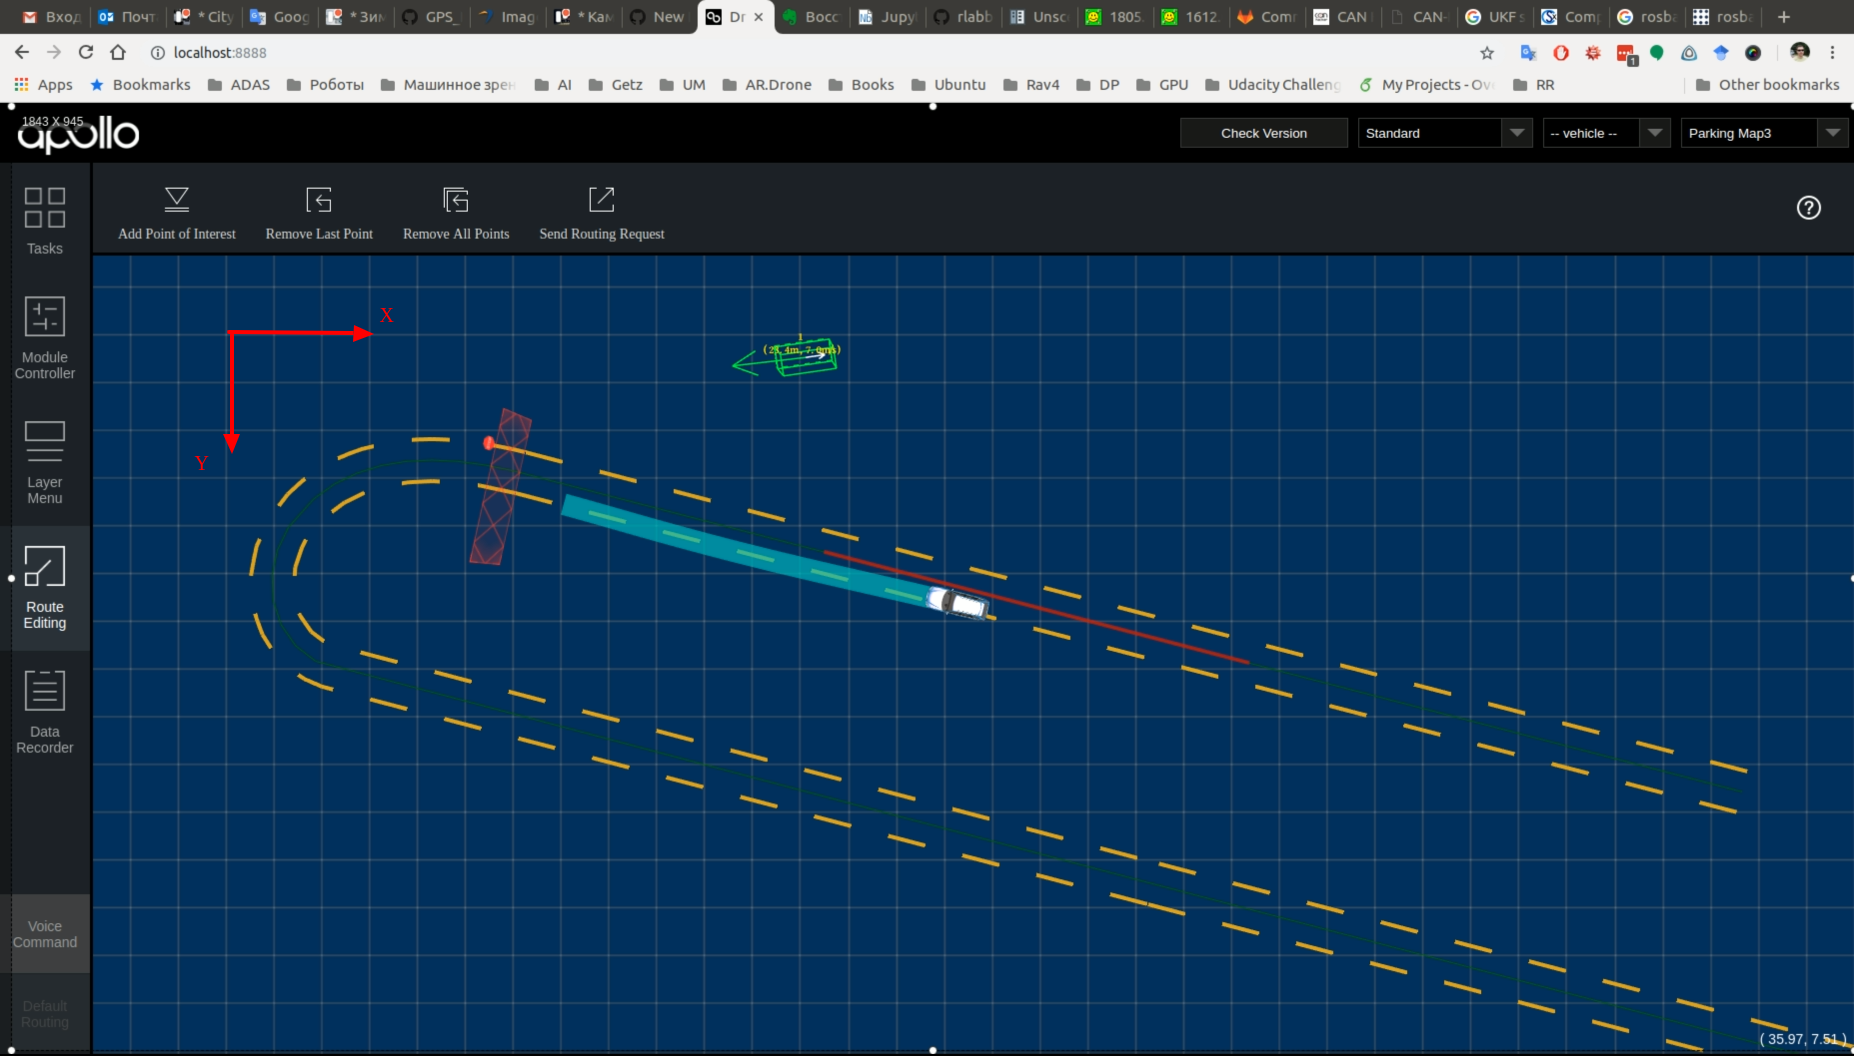Select Route Editing in sidebar
This screenshot has width=1854, height=1056.
tap(45, 588)
